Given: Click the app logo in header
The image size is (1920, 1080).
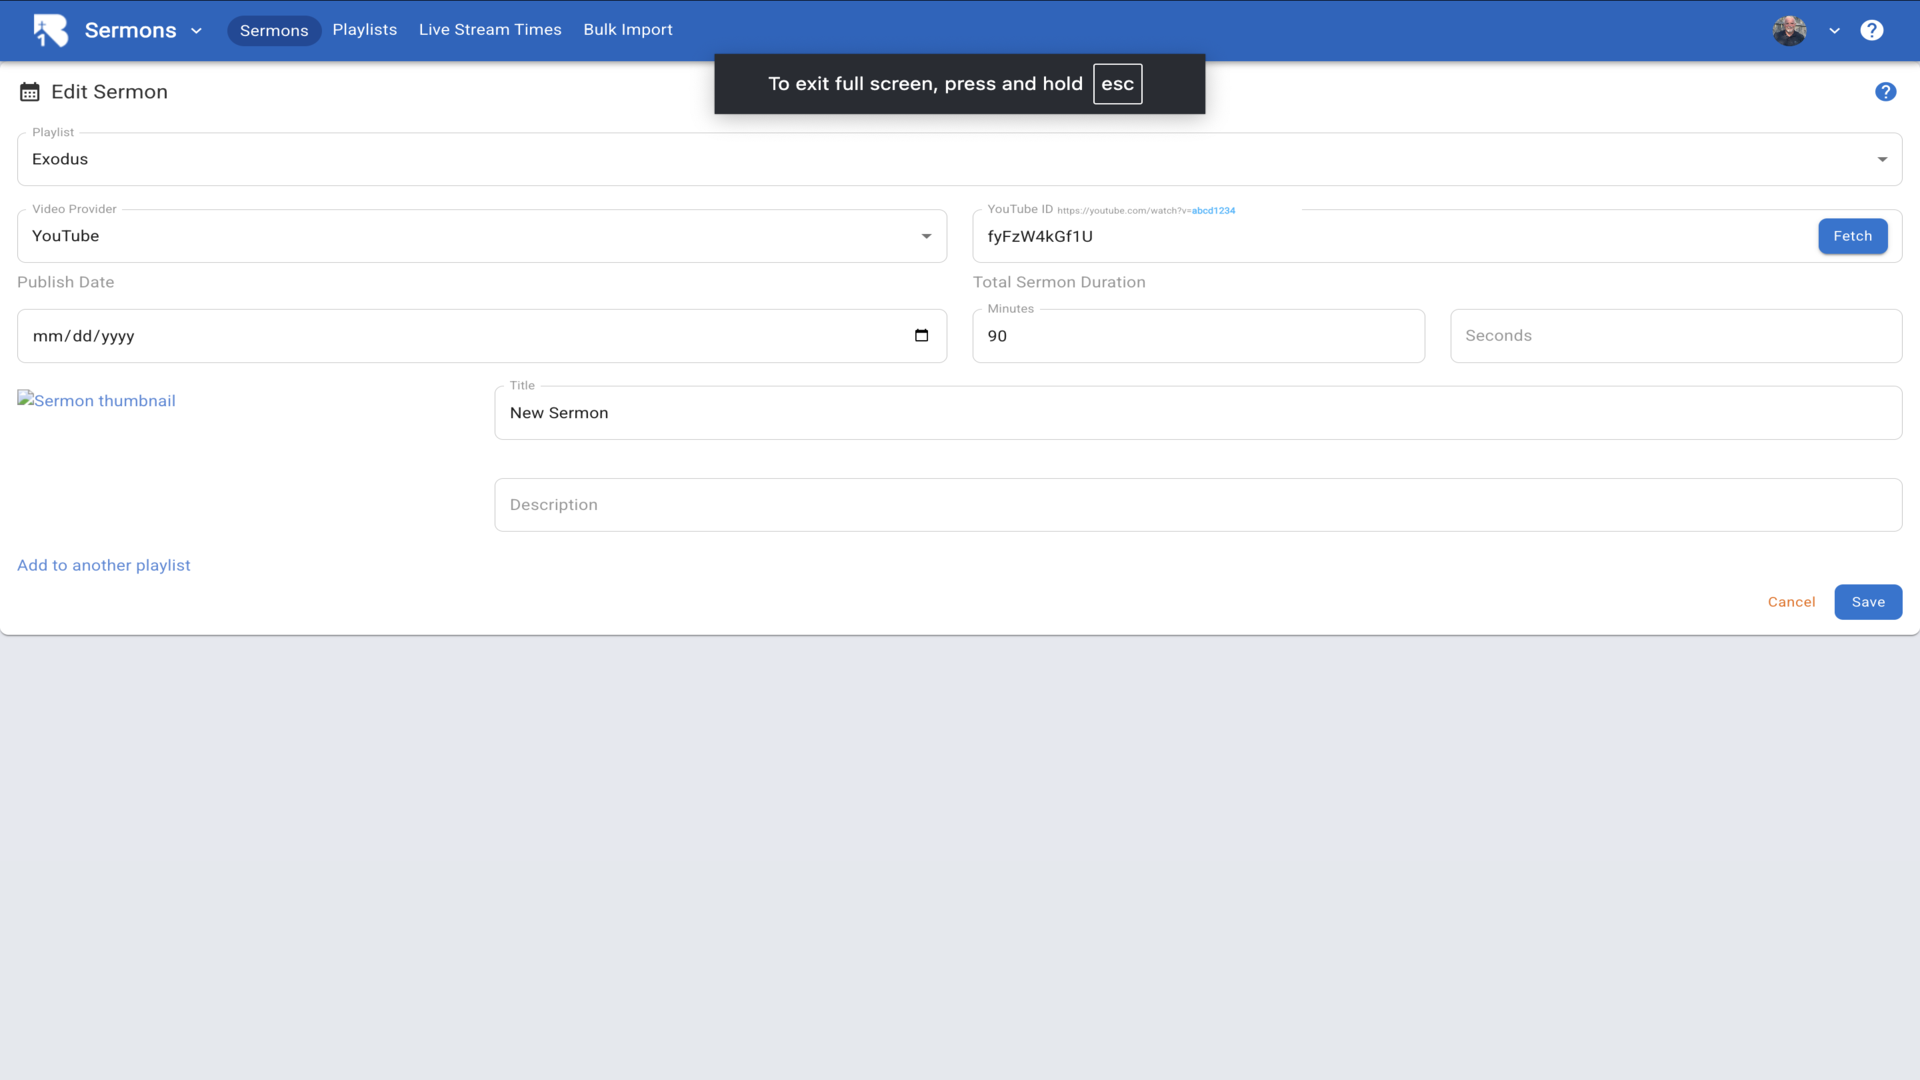Looking at the screenshot, I should pyautogui.click(x=50, y=30).
